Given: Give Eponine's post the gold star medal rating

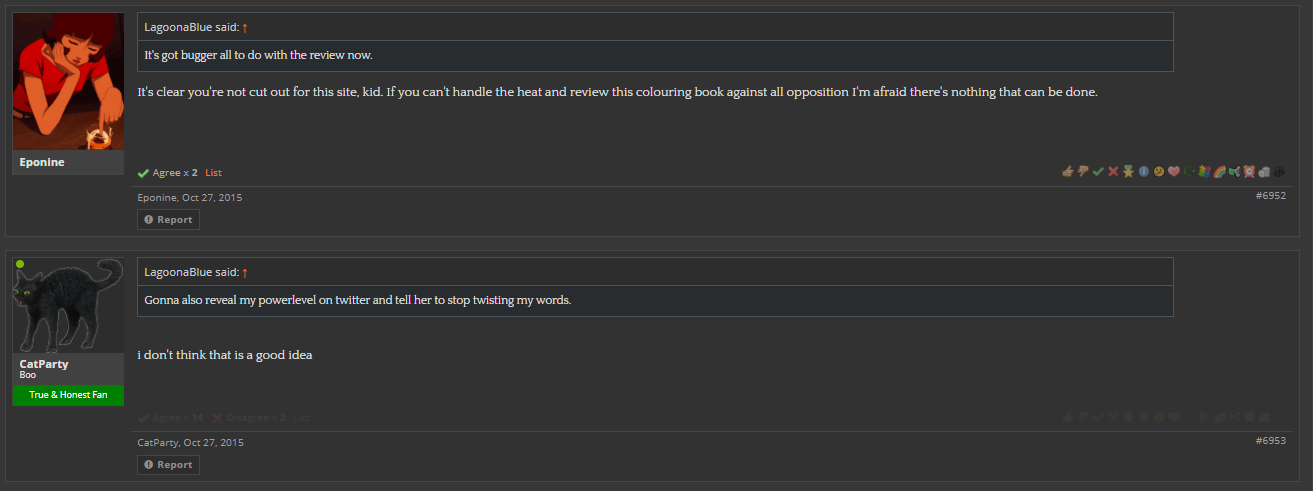Looking at the screenshot, I should click(1128, 171).
